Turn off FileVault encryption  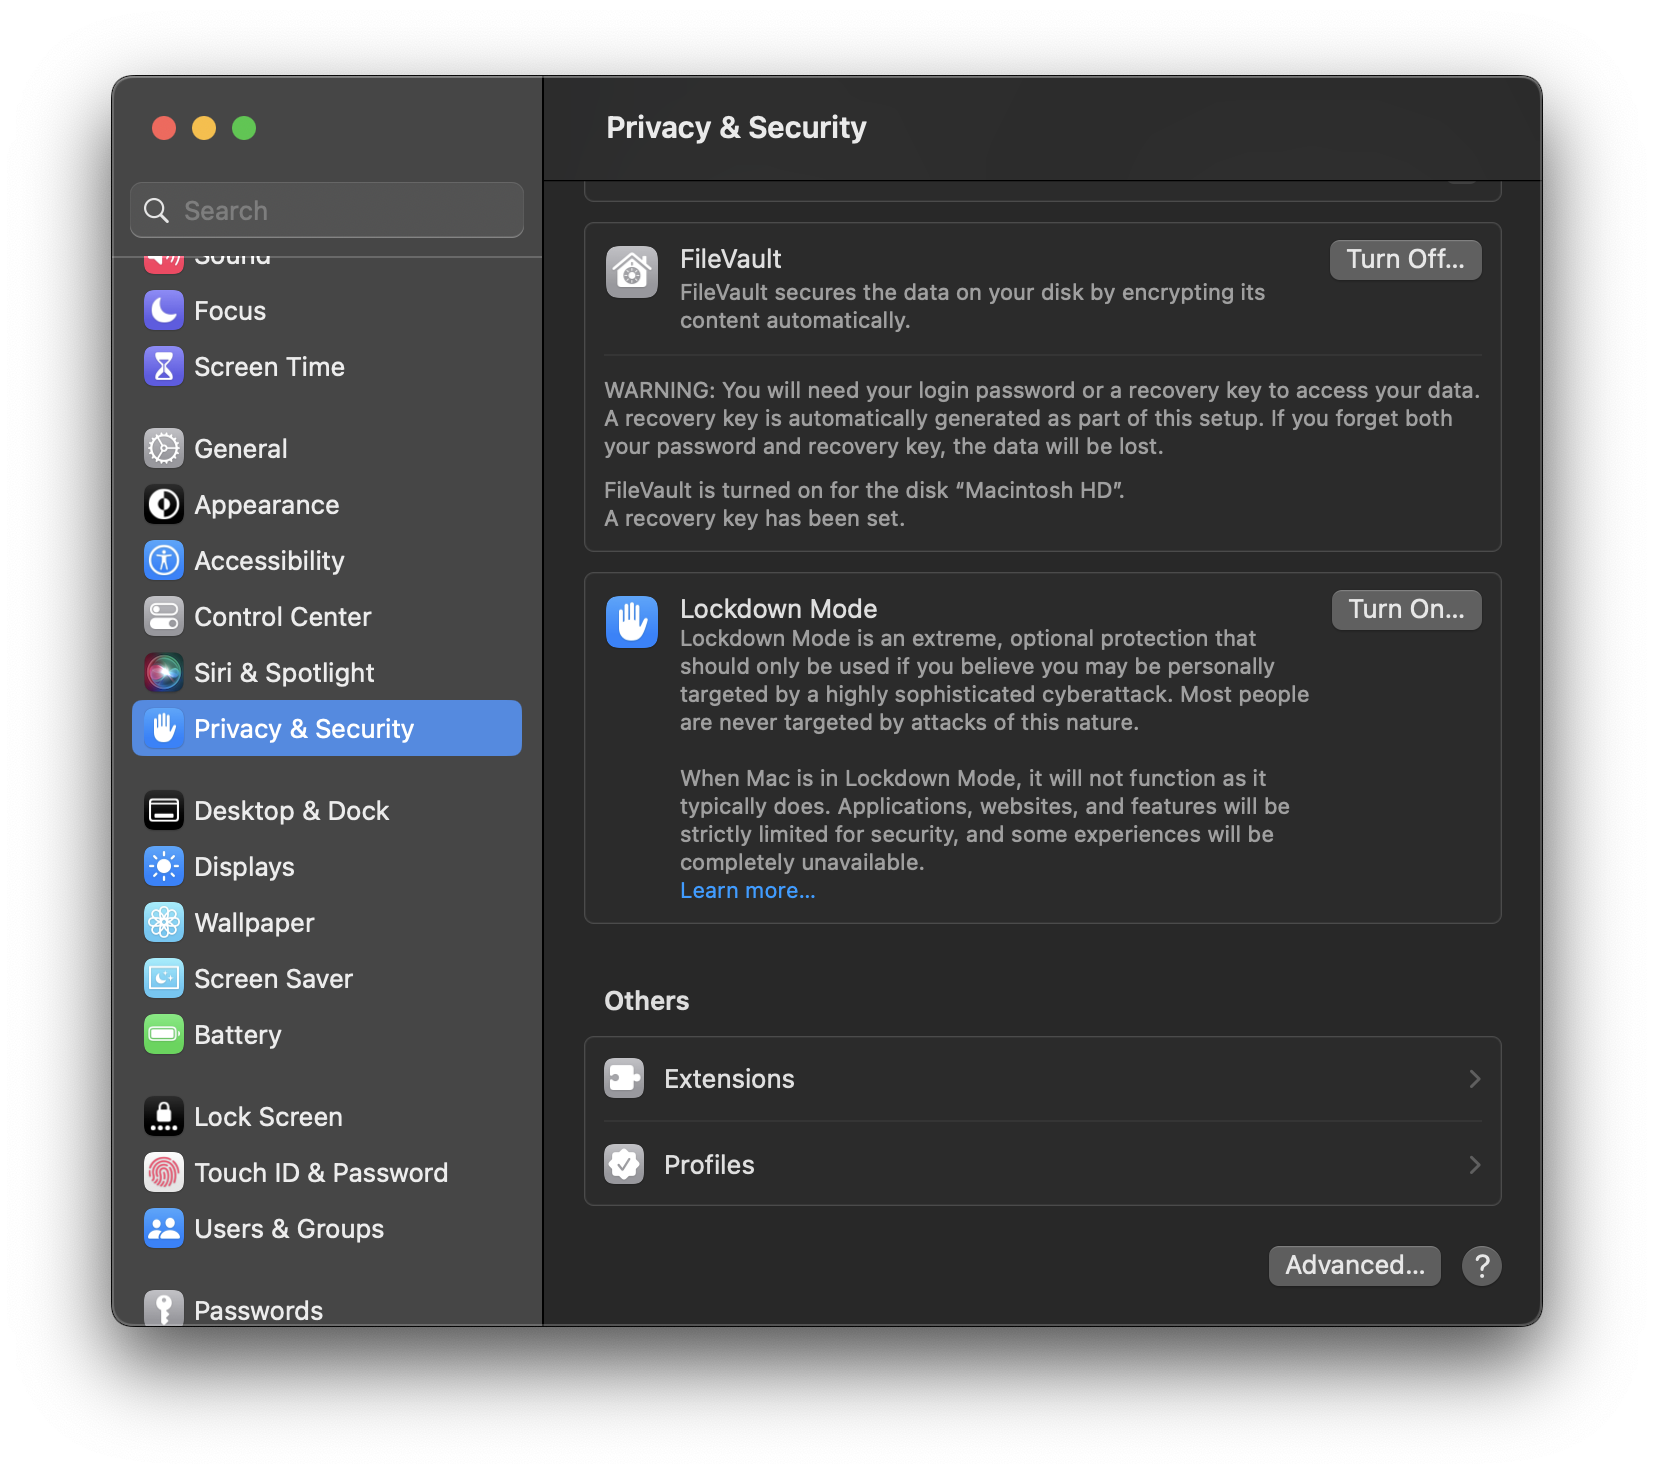1405,260
